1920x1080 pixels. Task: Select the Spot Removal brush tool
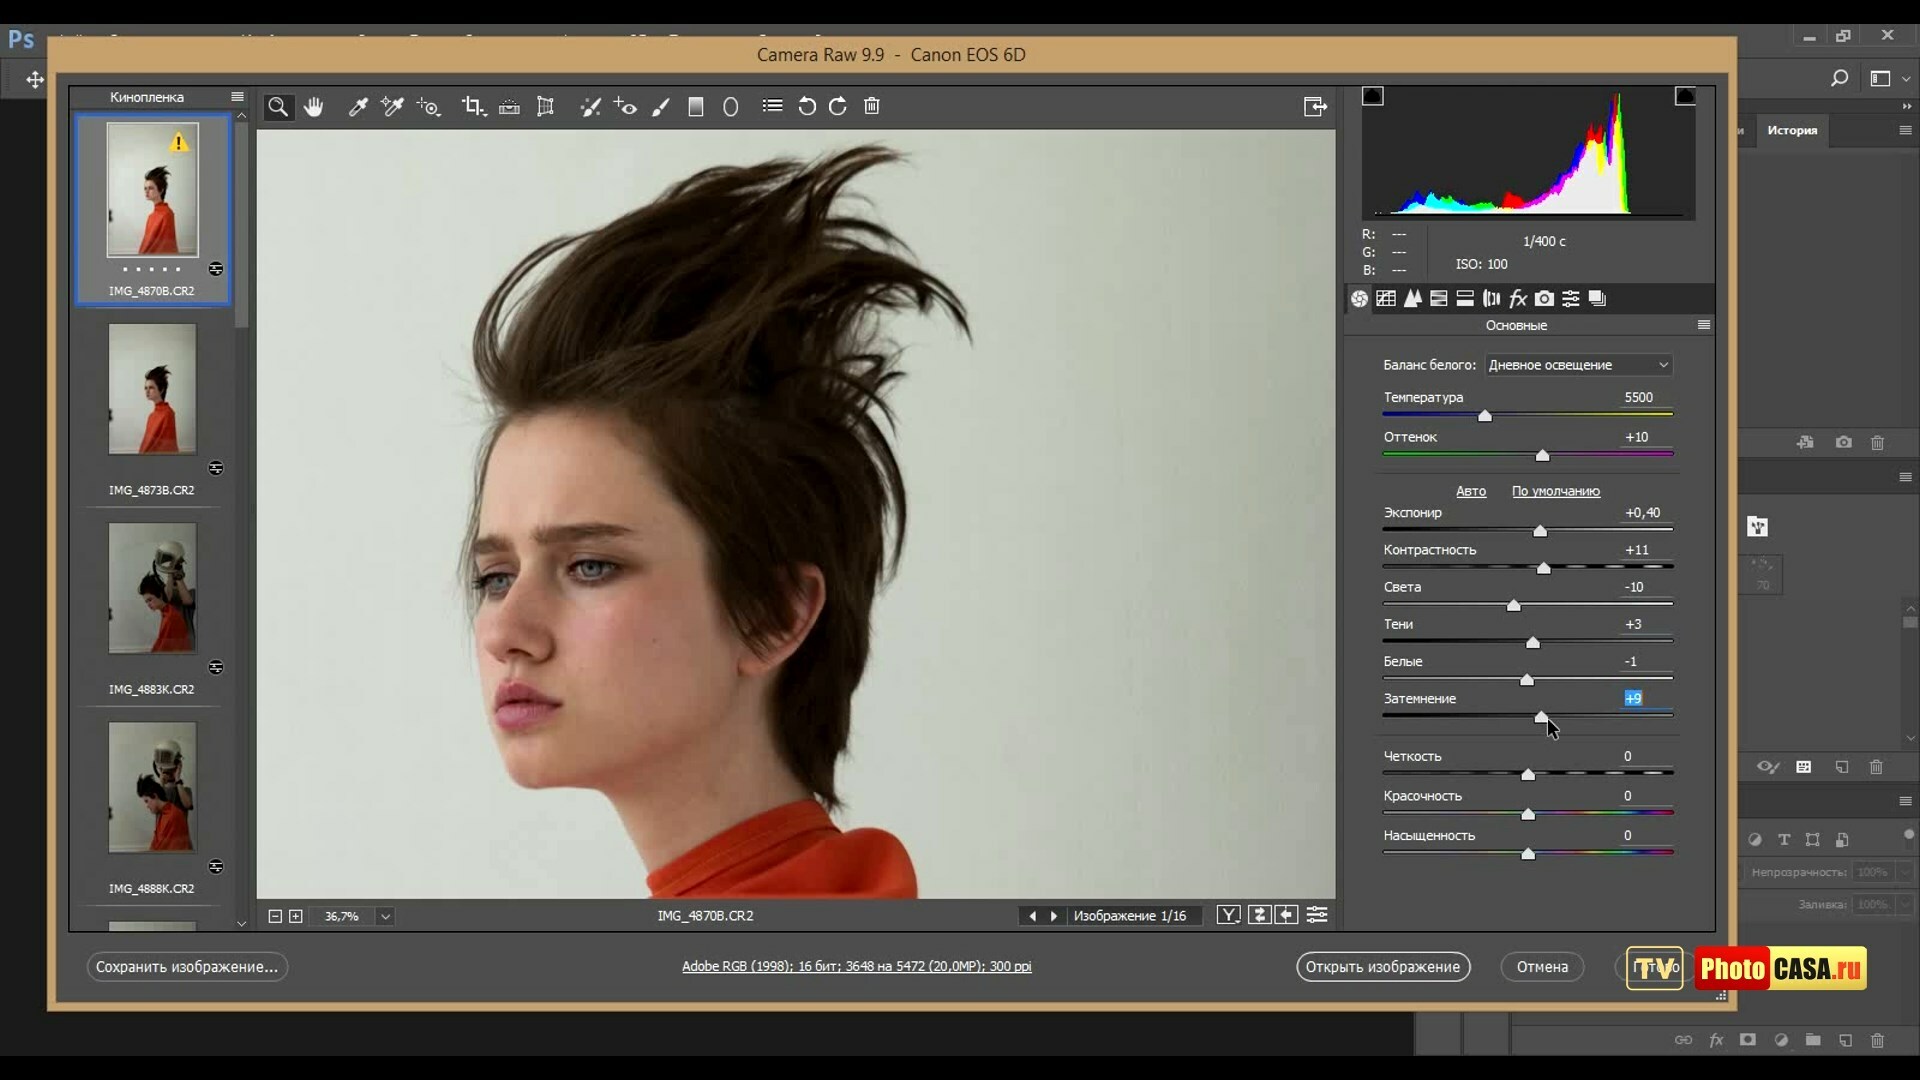coord(590,107)
